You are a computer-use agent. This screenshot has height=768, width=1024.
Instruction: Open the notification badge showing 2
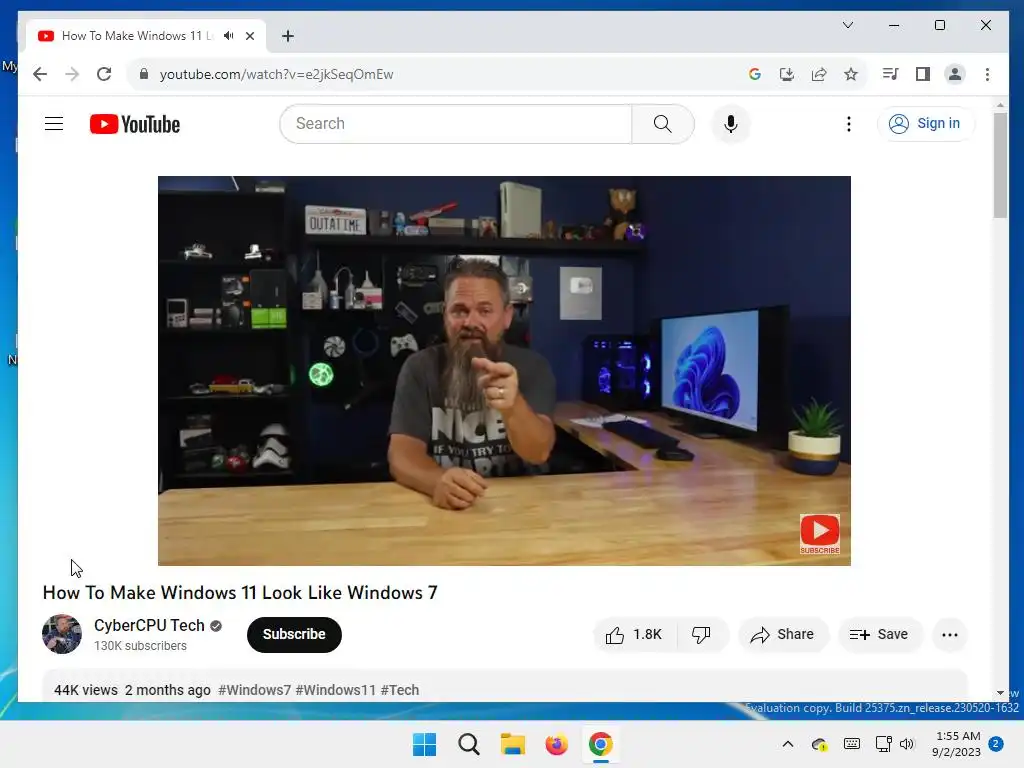point(996,744)
